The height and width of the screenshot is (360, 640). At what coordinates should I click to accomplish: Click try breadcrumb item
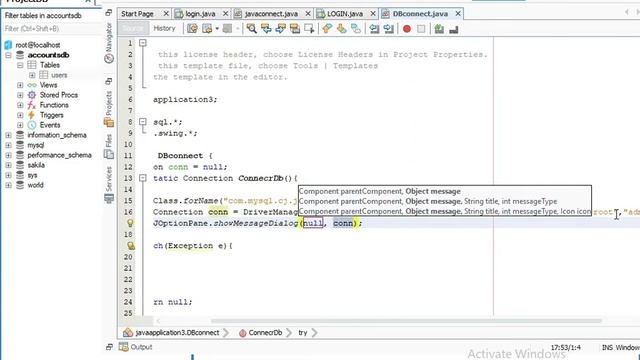[x=302, y=333]
